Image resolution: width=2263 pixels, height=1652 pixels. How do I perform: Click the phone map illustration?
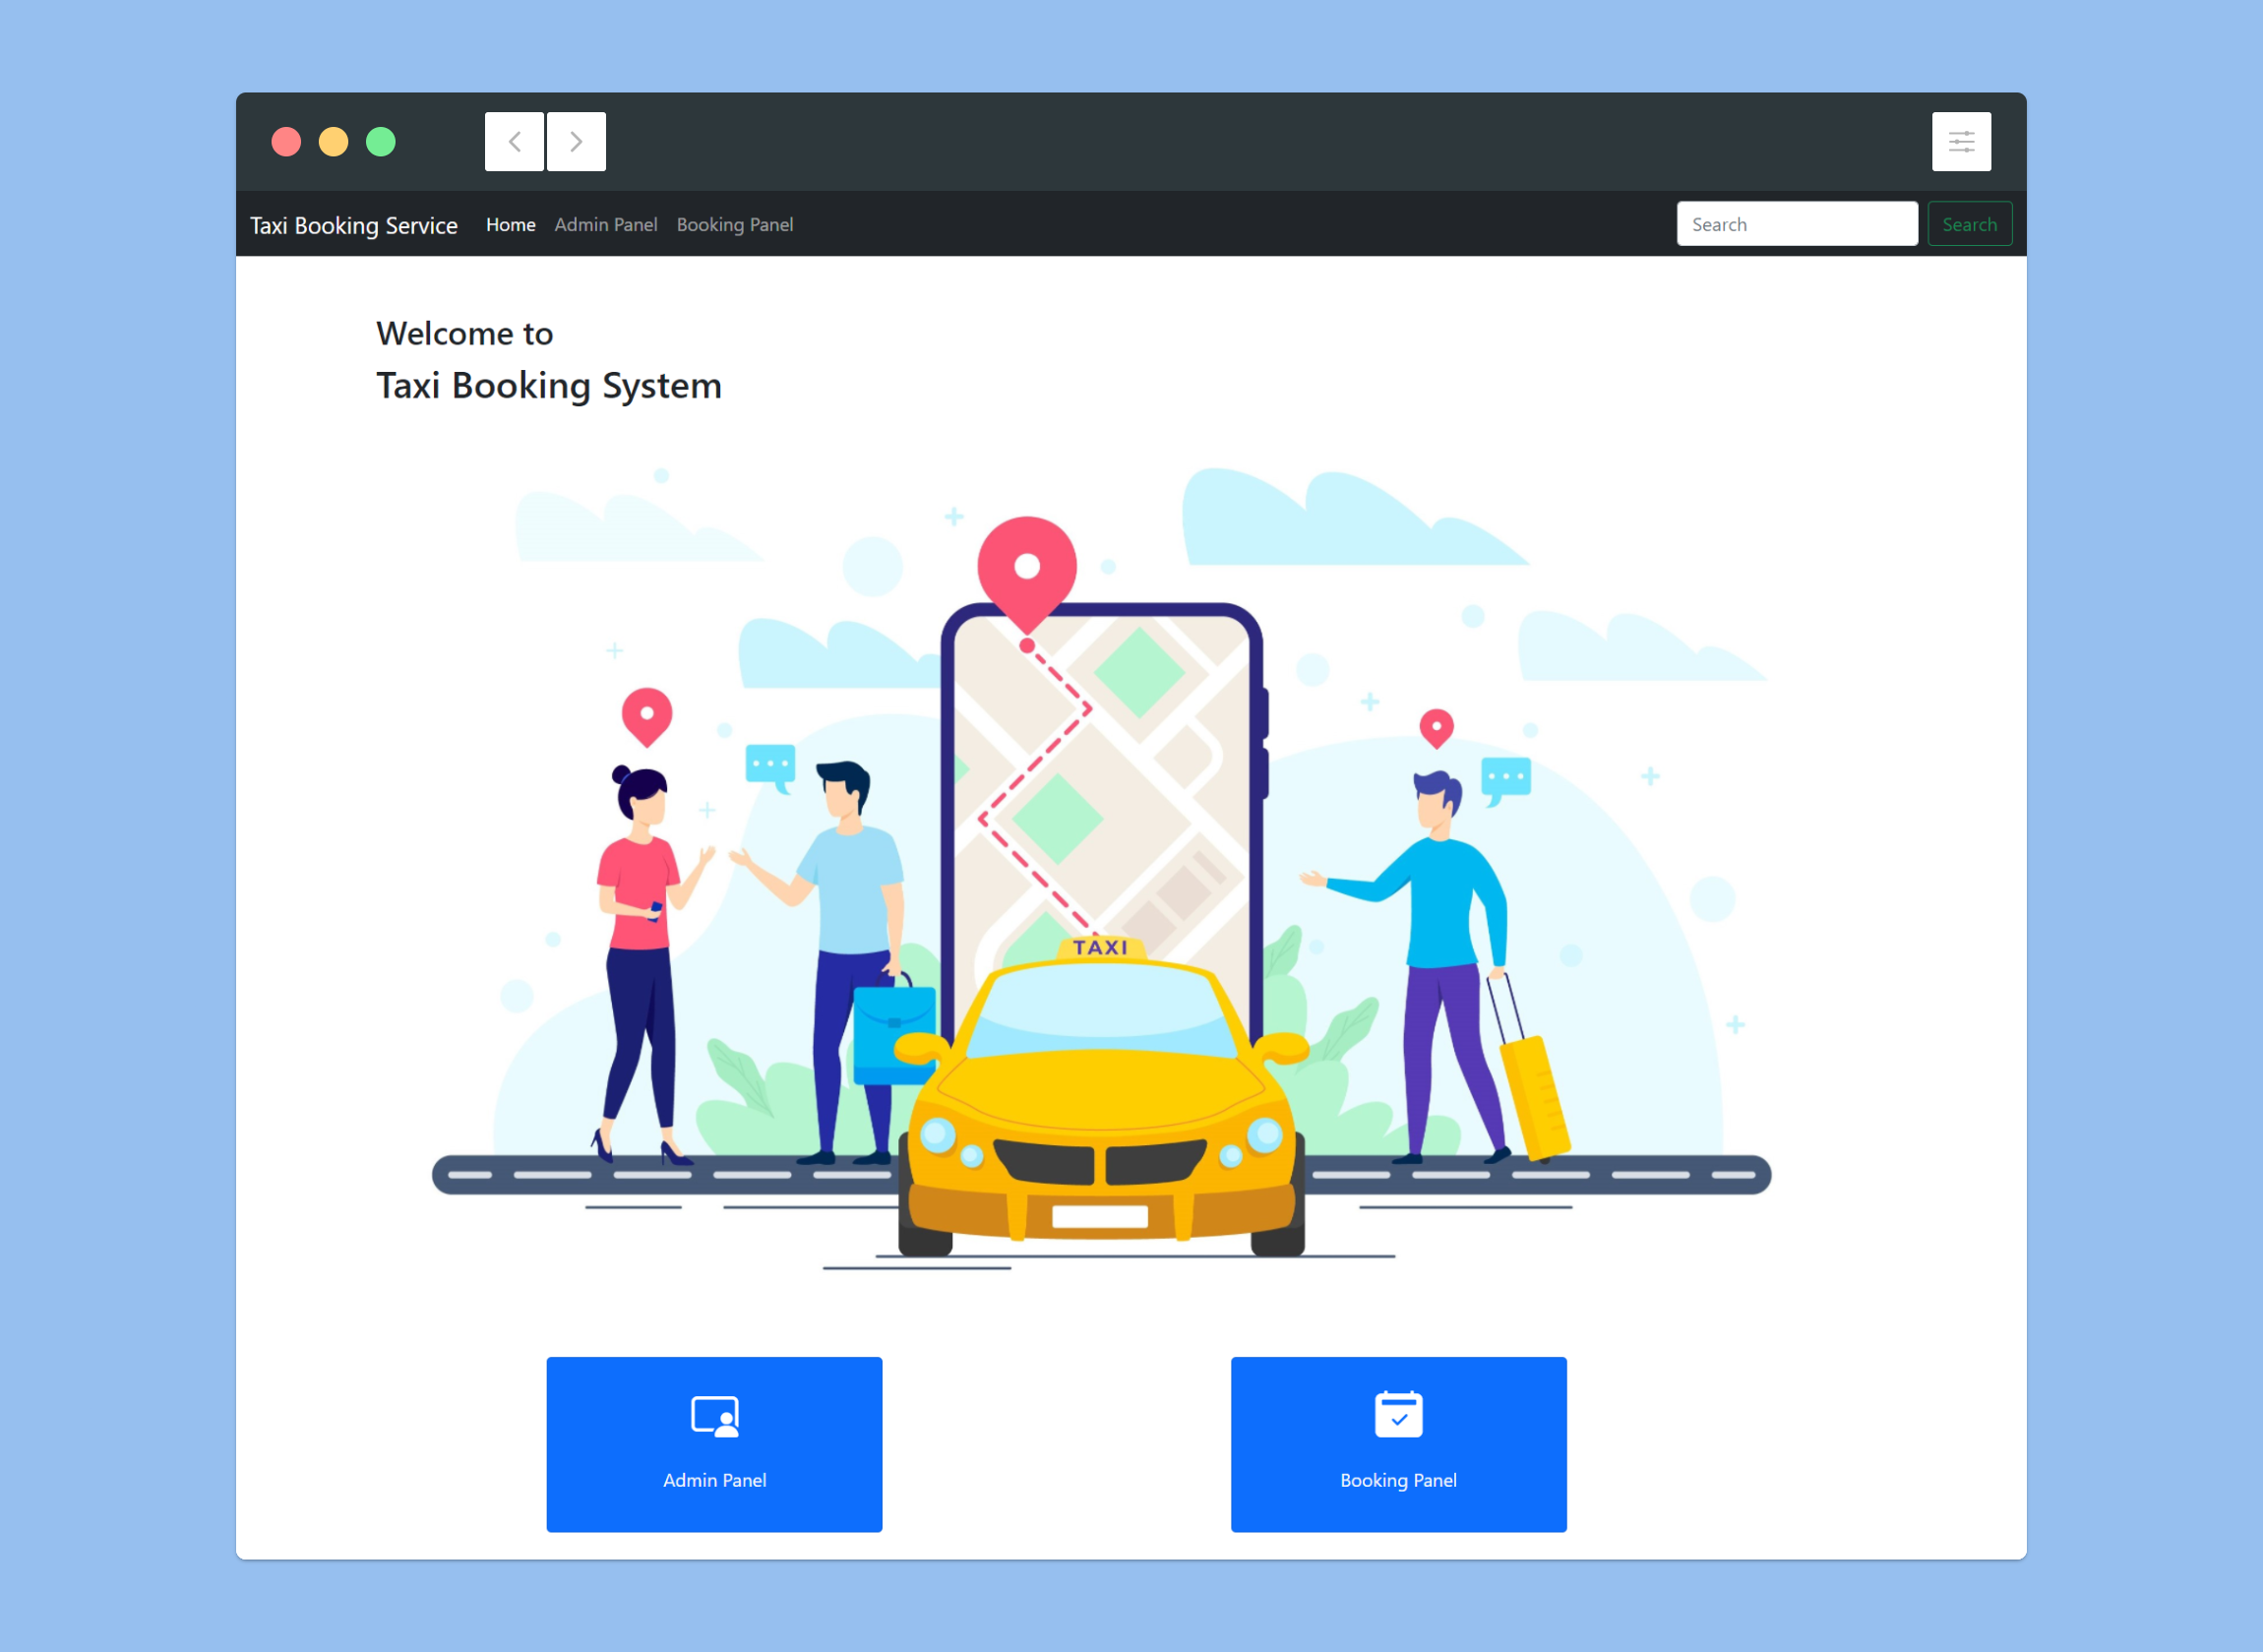click(x=1100, y=780)
